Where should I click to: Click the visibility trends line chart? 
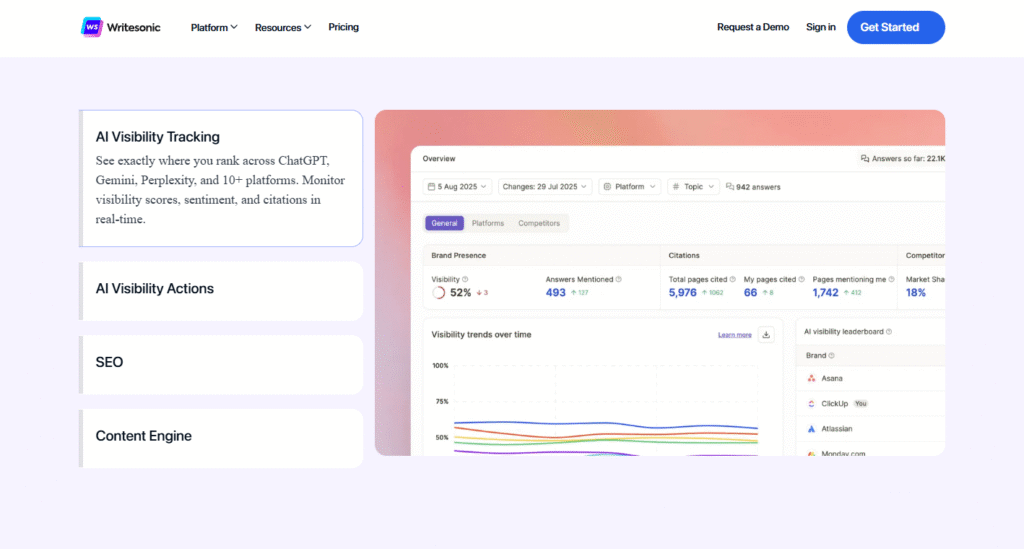[x=605, y=408]
